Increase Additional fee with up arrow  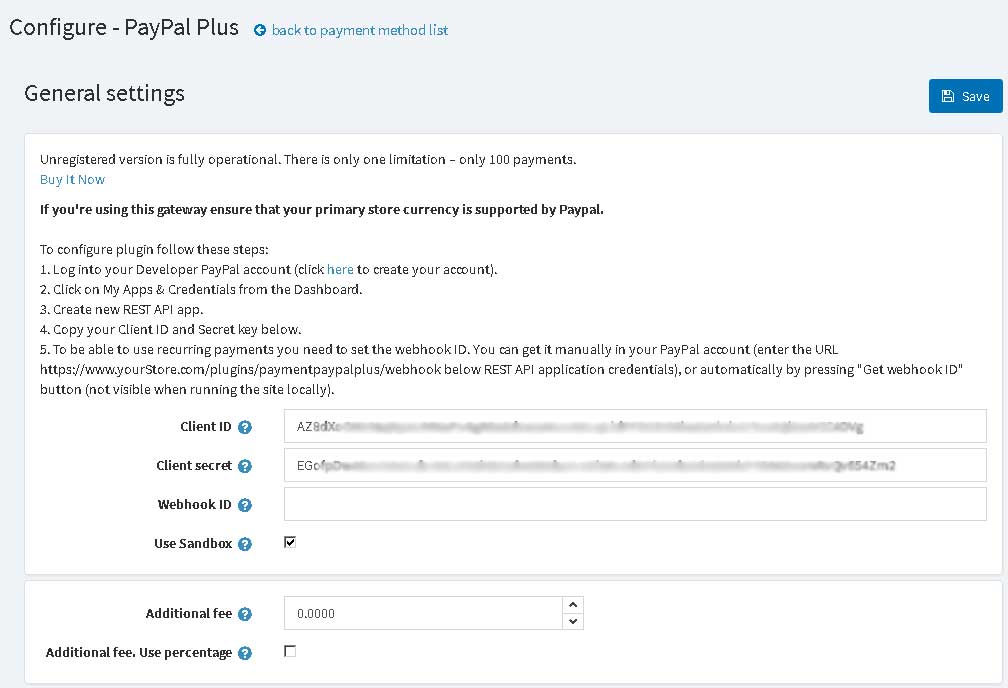pyautogui.click(x=572, y=604)
